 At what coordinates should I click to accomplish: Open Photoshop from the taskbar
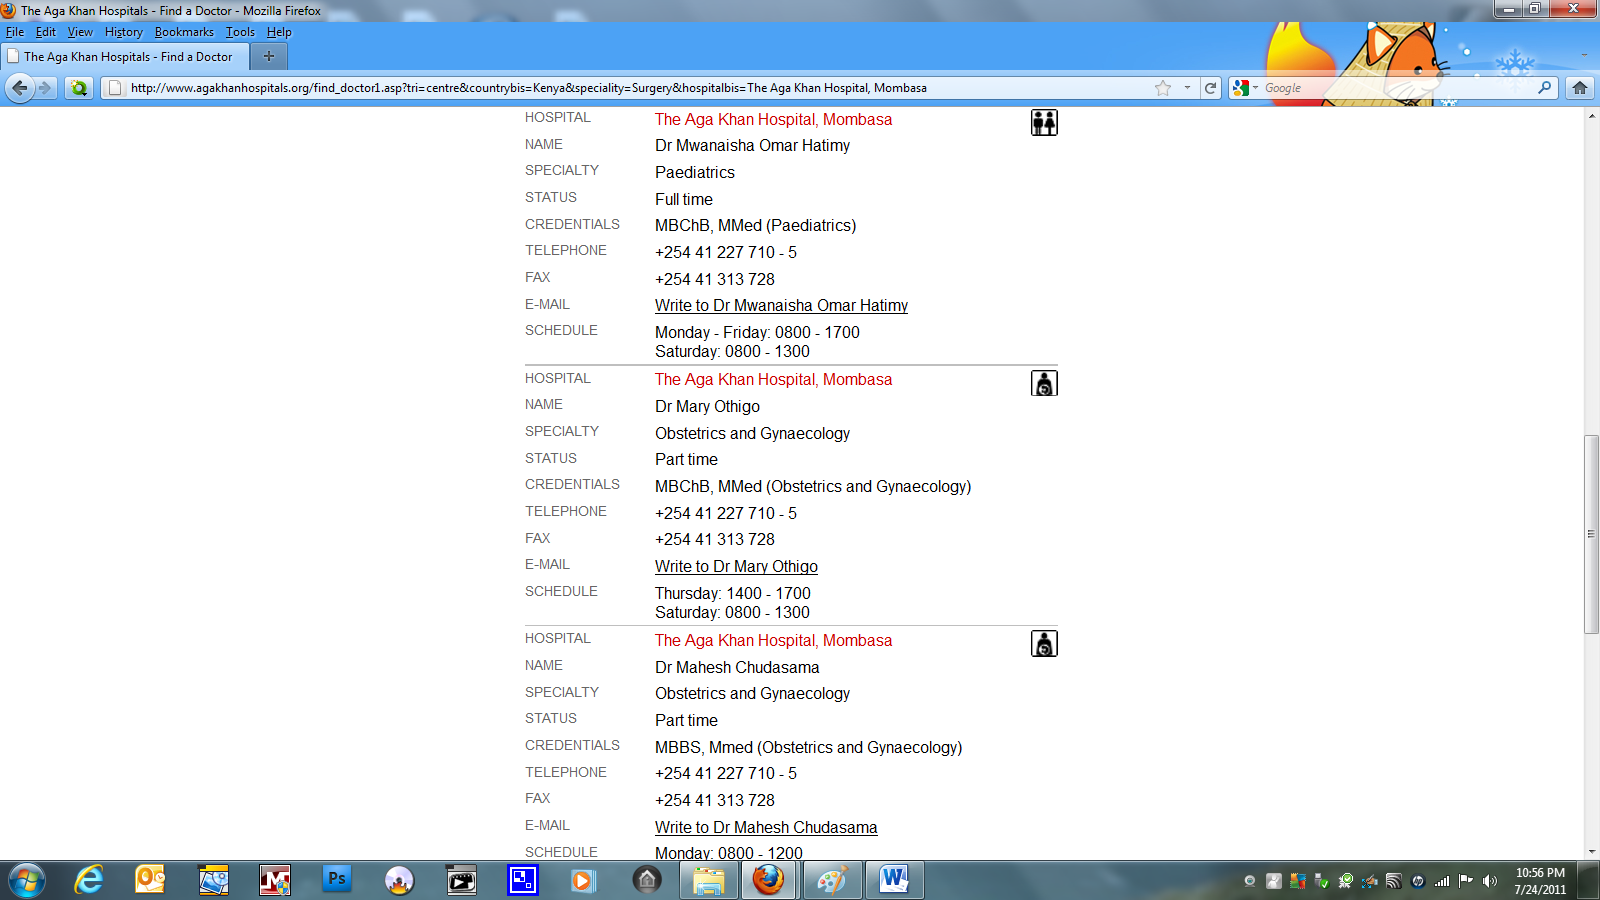pyautogui.click(x=337, y=880)
